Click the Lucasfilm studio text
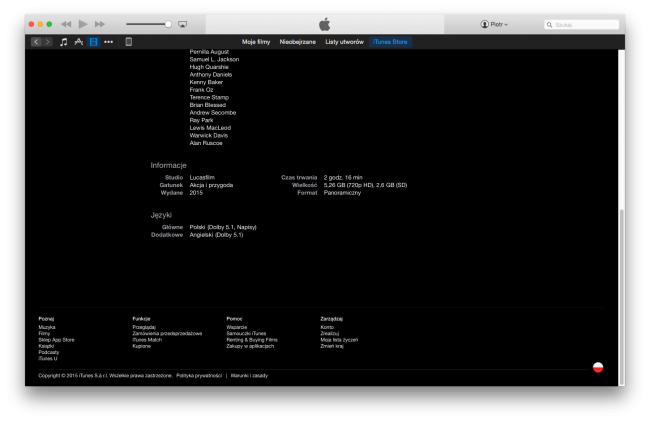The height and width of the screenshot is (422, 650). [202, 177]
